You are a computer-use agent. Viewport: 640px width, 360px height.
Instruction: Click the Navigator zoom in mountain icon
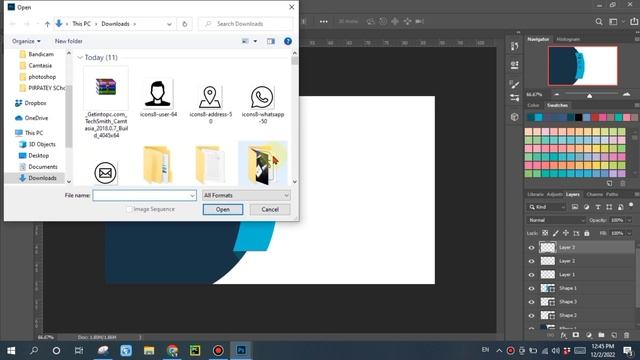pos(627,94)
